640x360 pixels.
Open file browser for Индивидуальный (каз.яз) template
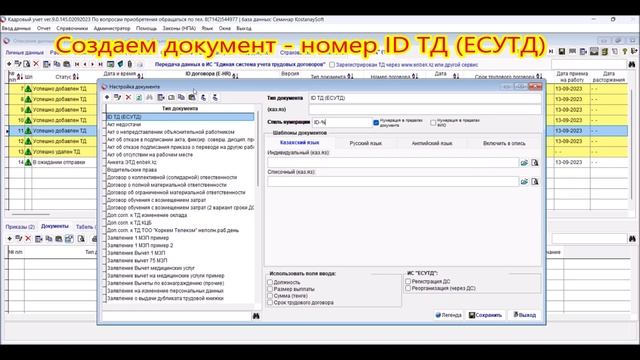point(524,162)
